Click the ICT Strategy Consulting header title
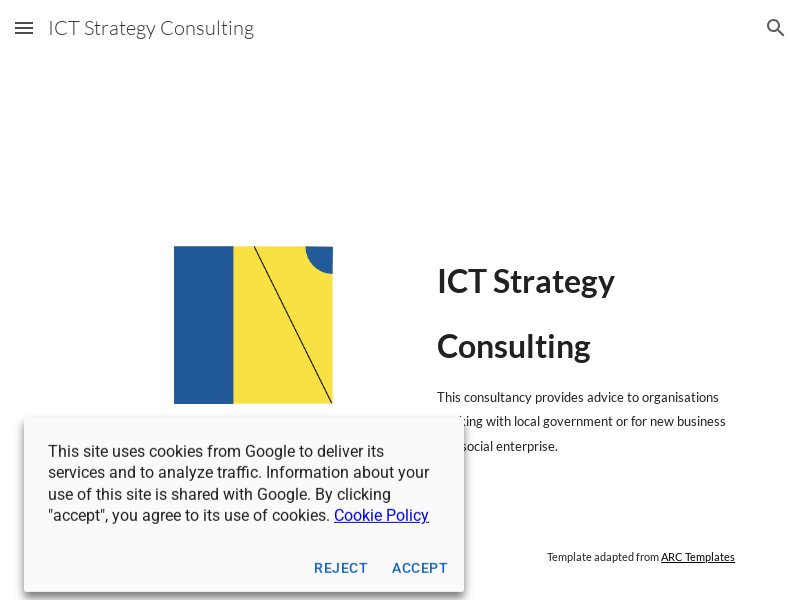 151,28
